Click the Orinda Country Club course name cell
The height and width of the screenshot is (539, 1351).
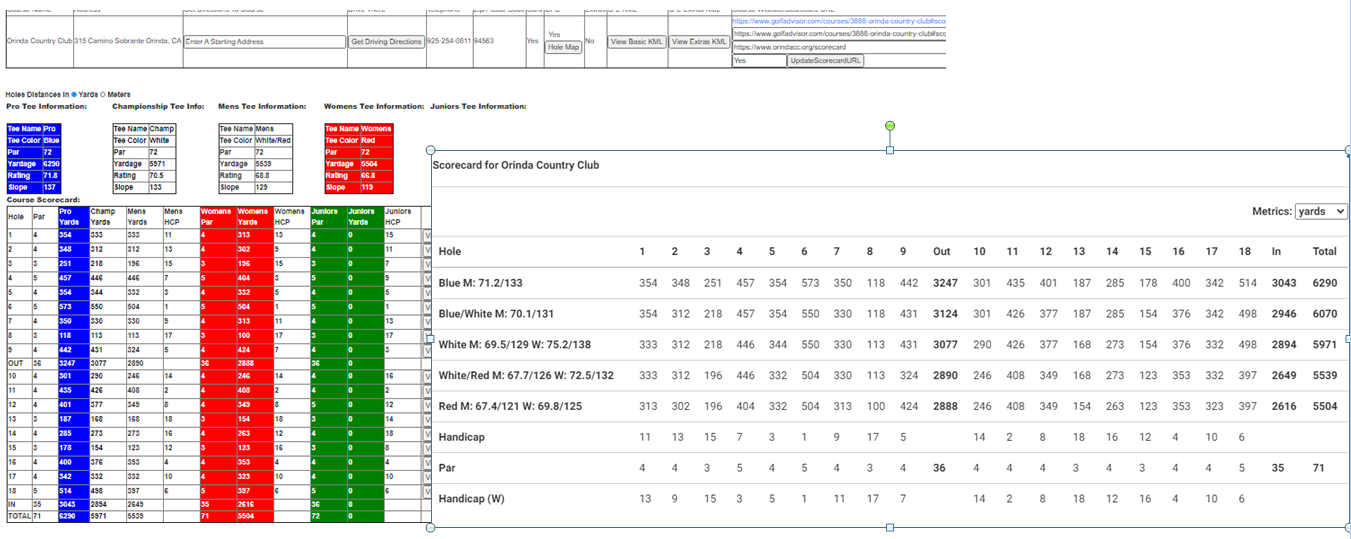[39, 42]
